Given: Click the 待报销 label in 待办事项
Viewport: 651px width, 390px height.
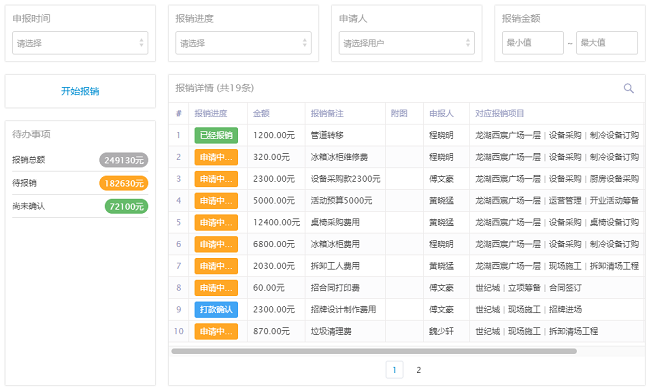Looking at the screenshot, I should click(x=24, y=183).
